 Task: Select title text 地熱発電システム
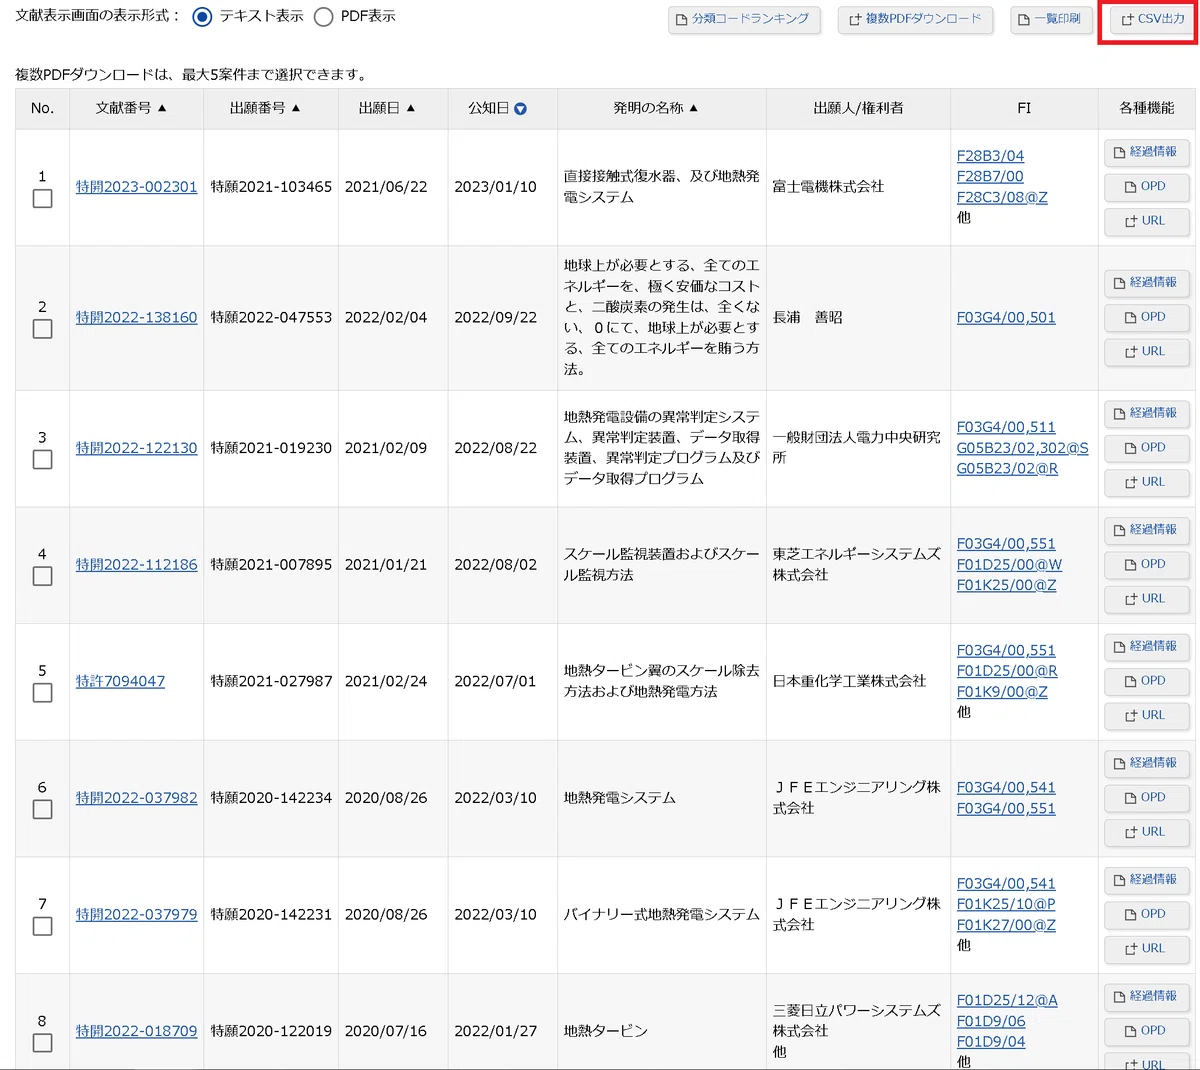[x=620, y=798]
